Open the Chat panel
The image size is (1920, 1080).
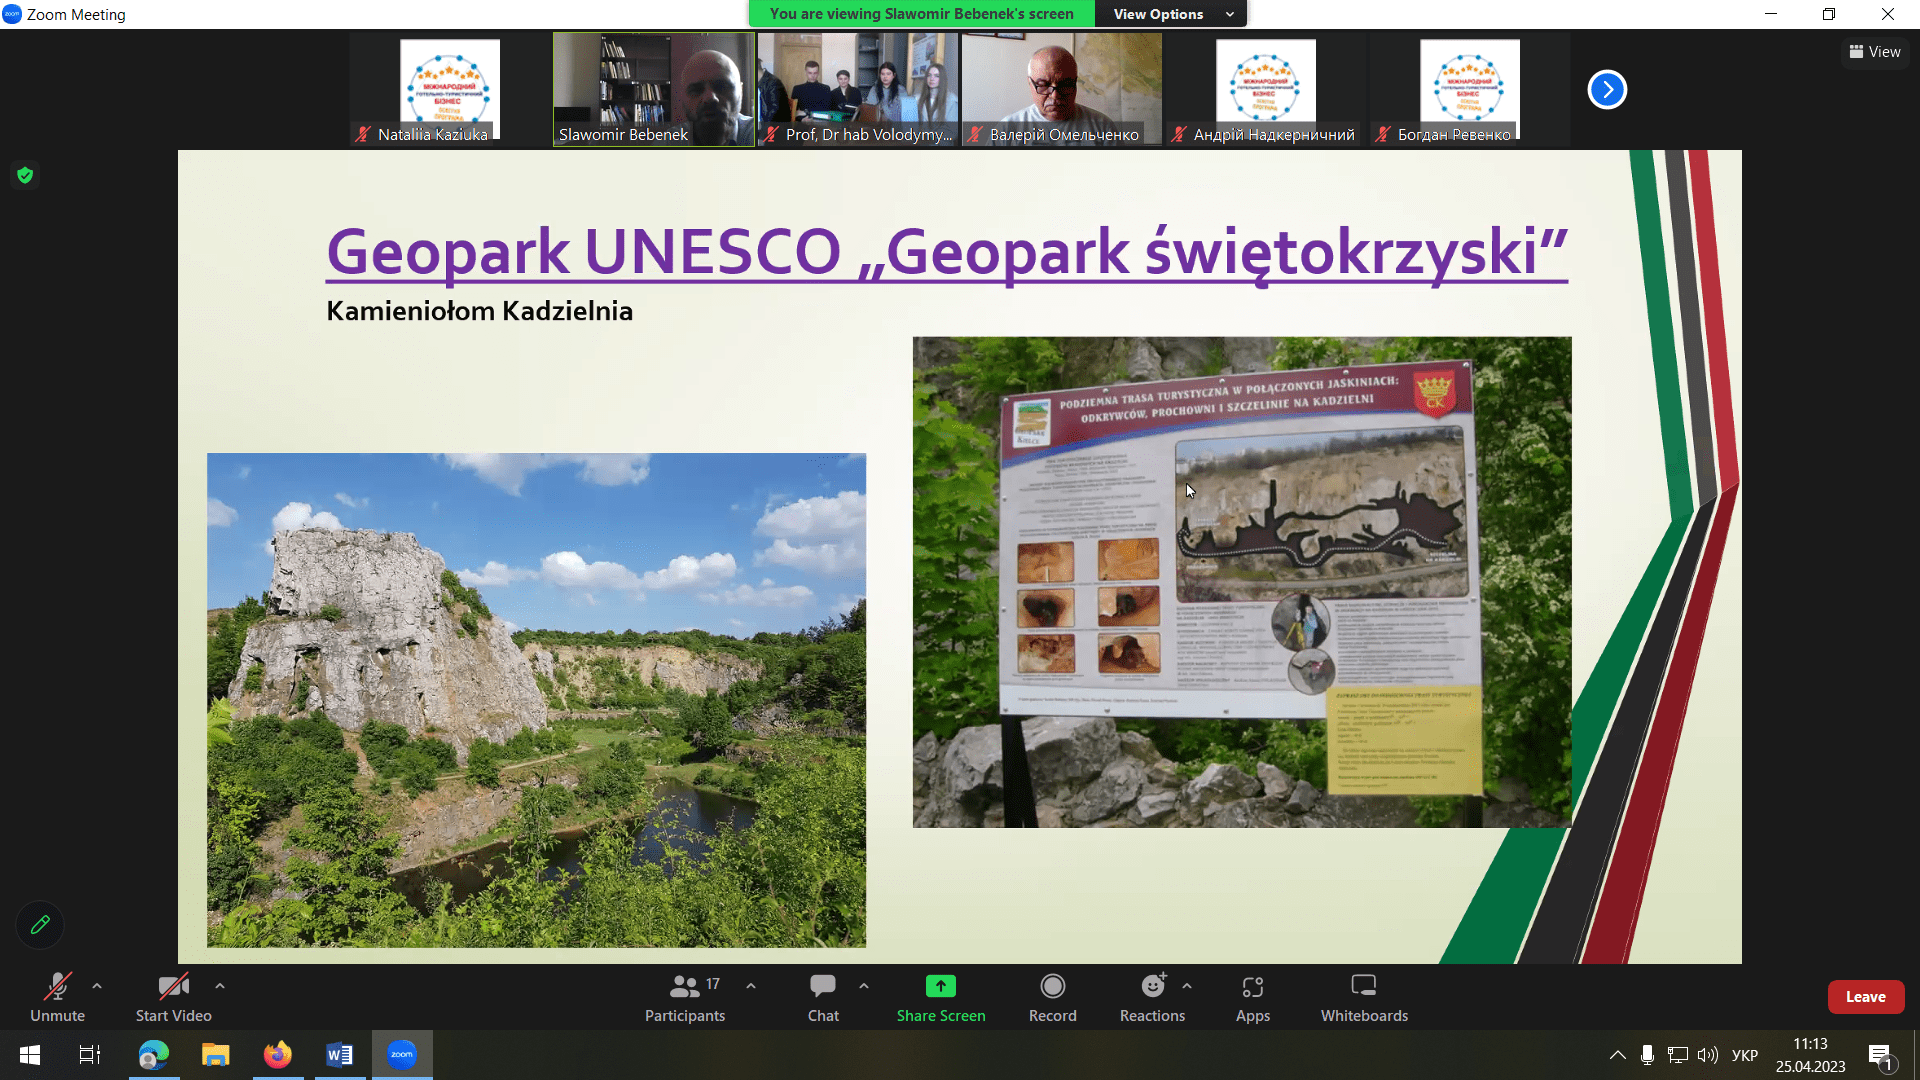822,987
